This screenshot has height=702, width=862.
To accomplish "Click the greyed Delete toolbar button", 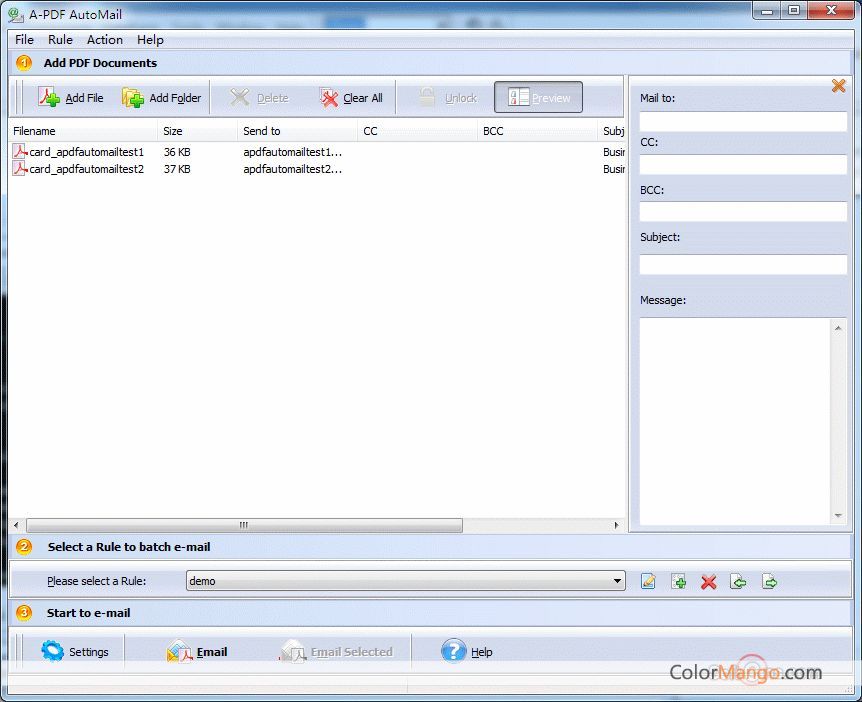I will [259, 98].
